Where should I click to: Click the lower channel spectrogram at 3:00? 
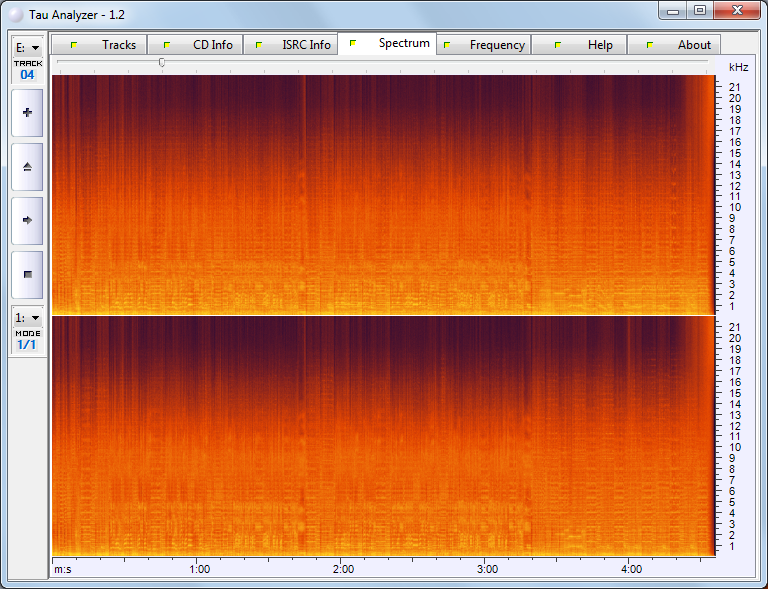[486, 436]
